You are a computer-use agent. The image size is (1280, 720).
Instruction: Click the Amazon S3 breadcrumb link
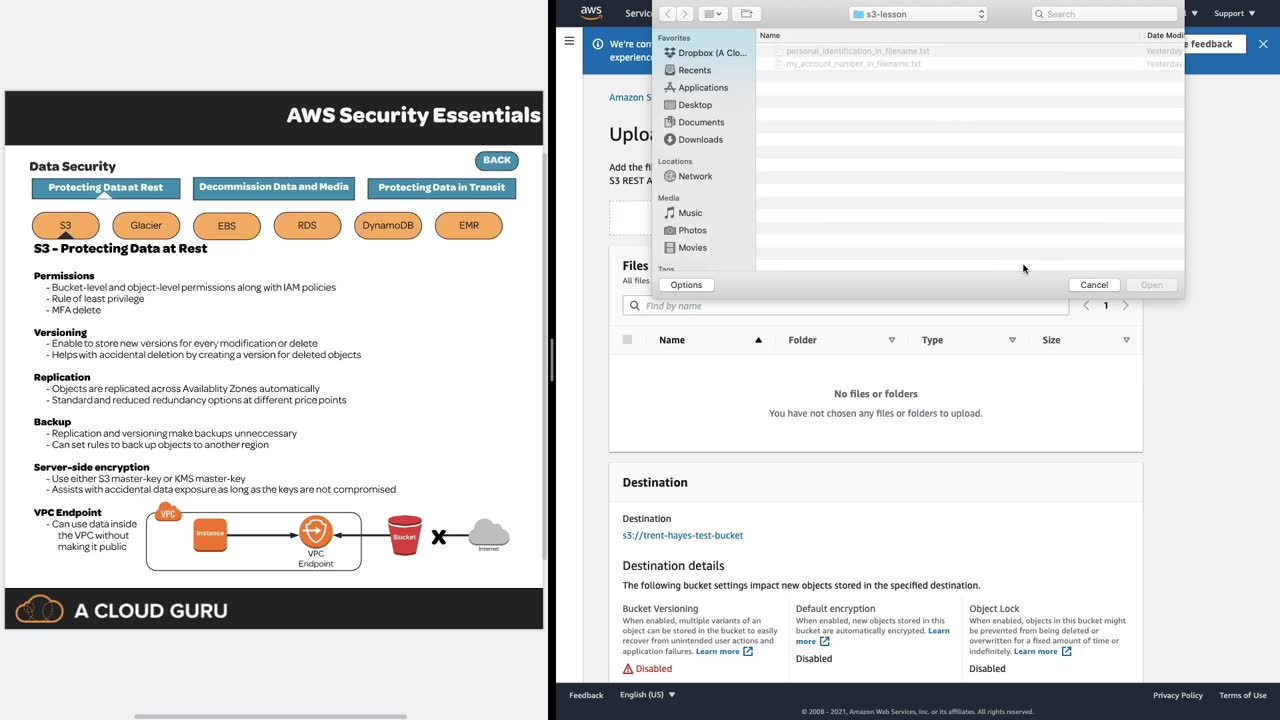coord(631,98)
